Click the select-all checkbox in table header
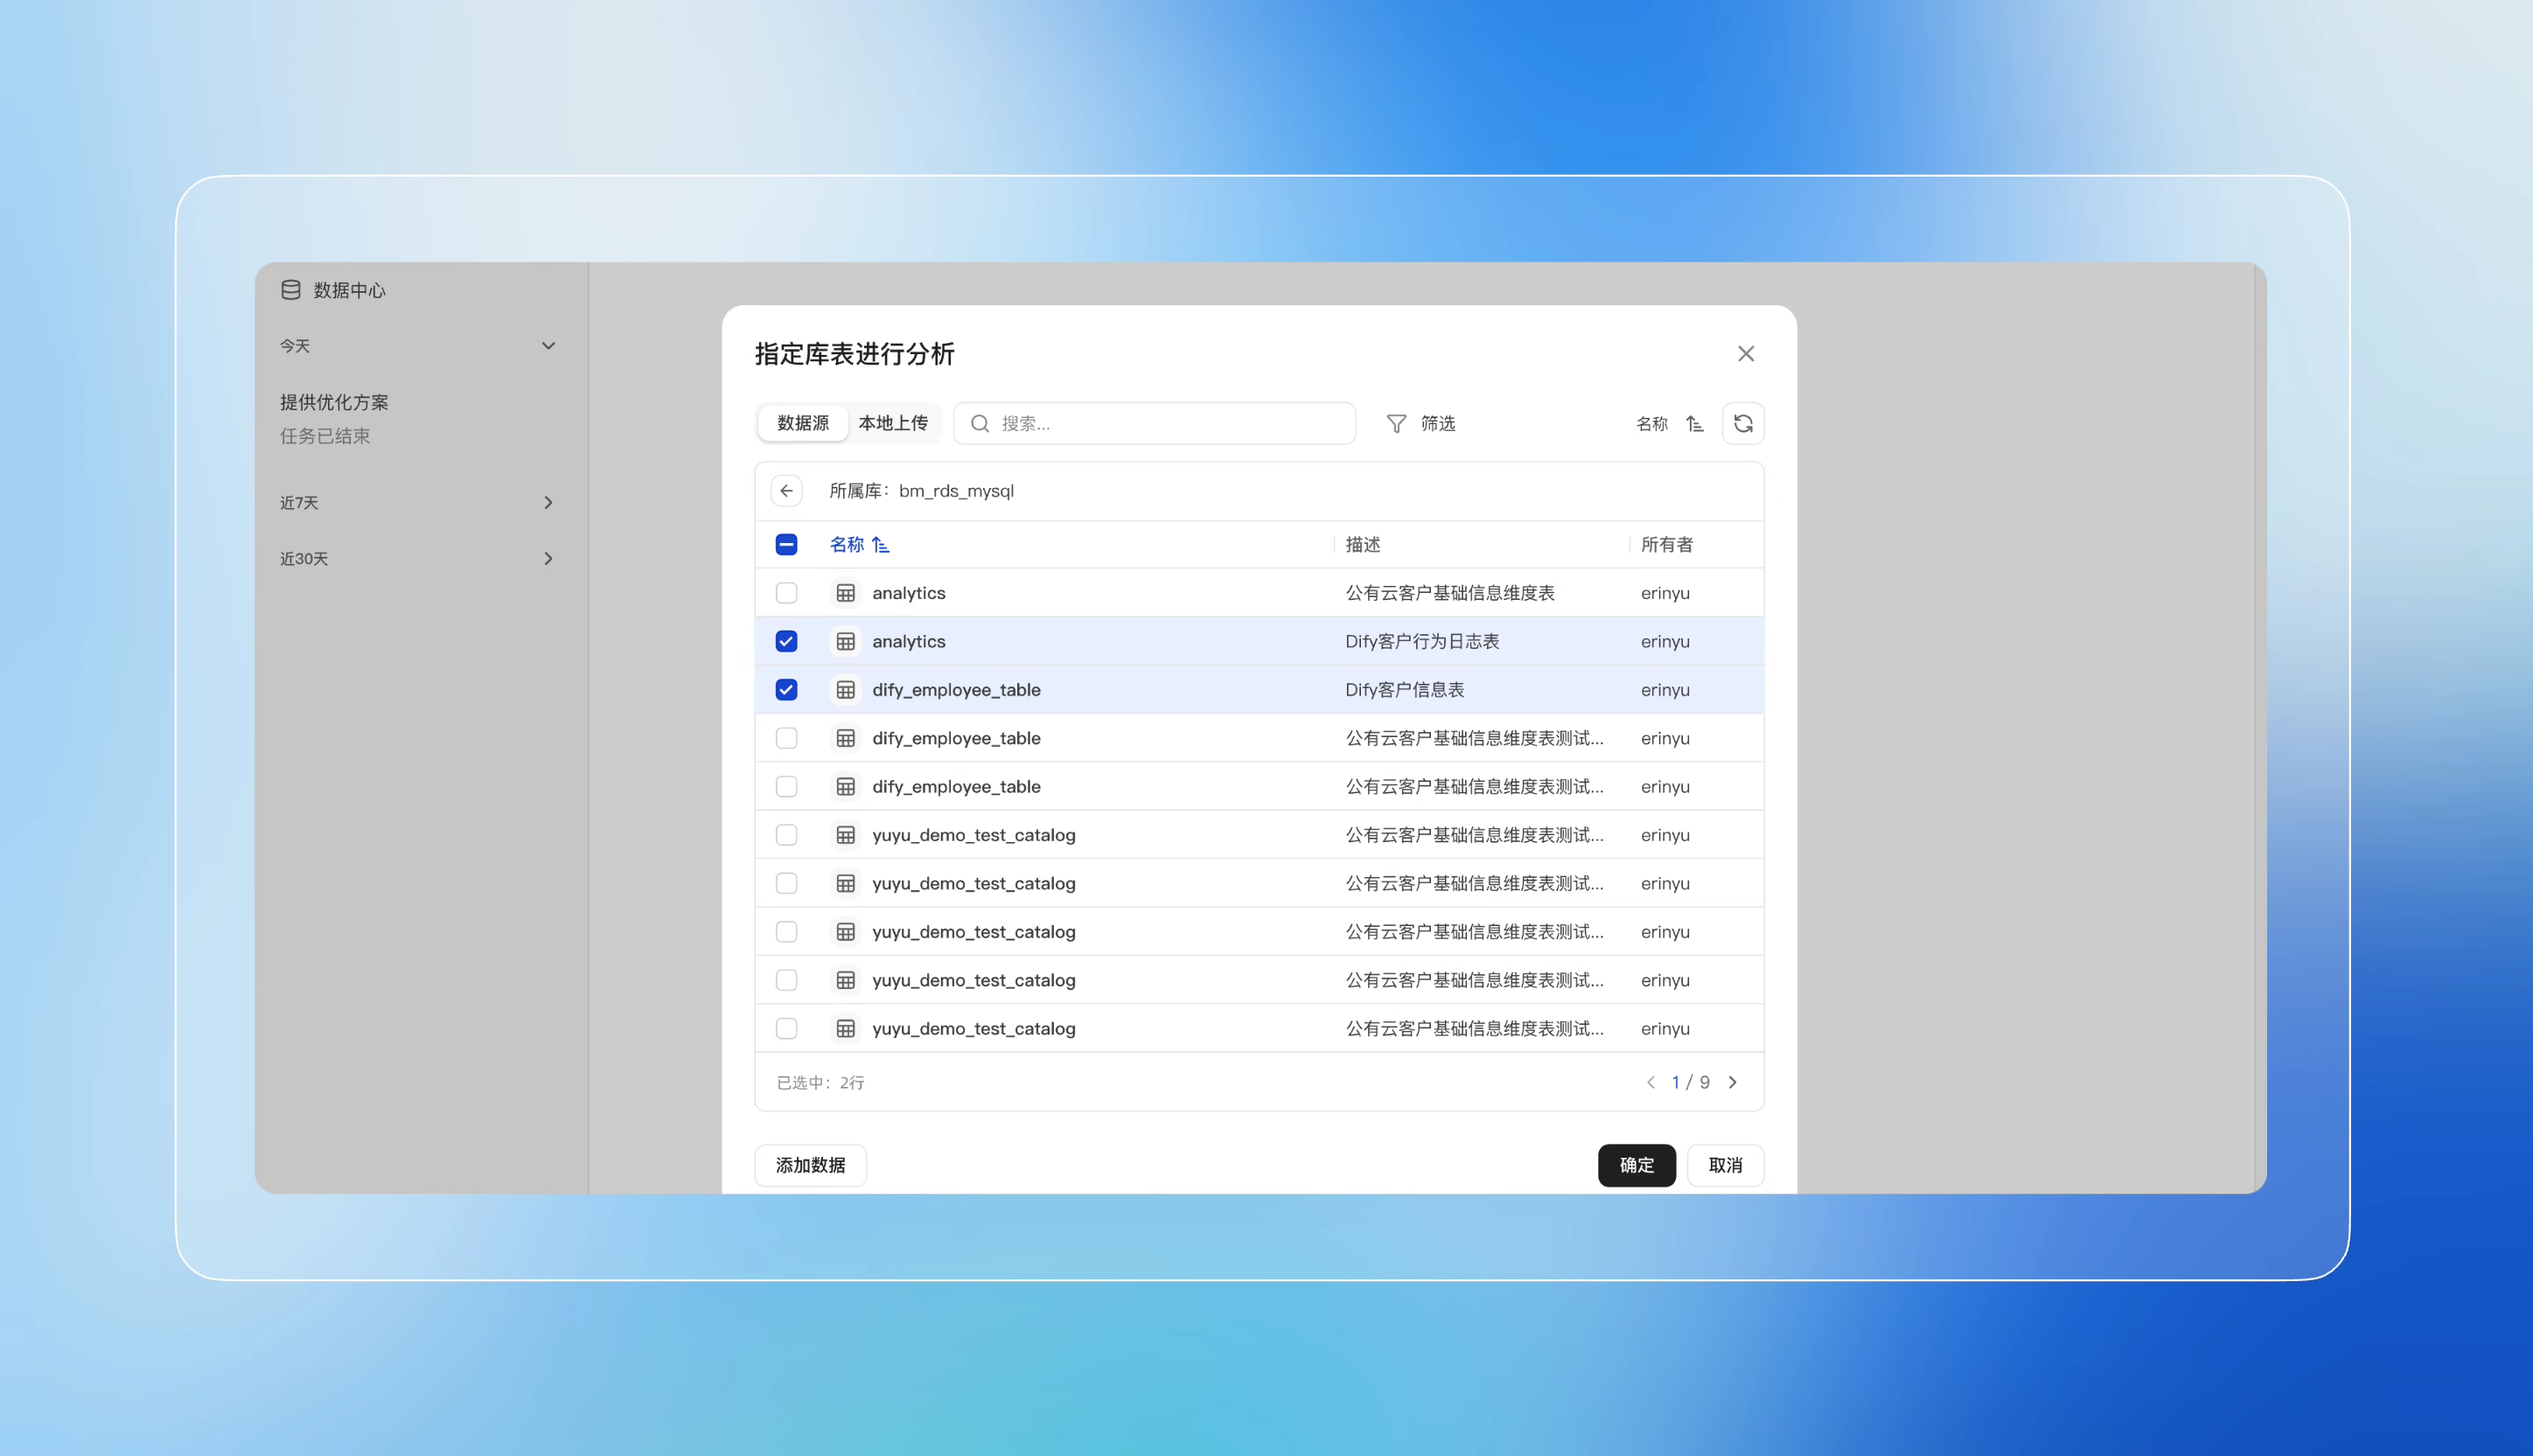The height and width of the screenshot is (1456, 2533). pyautogui.click(x=786, y=545)
